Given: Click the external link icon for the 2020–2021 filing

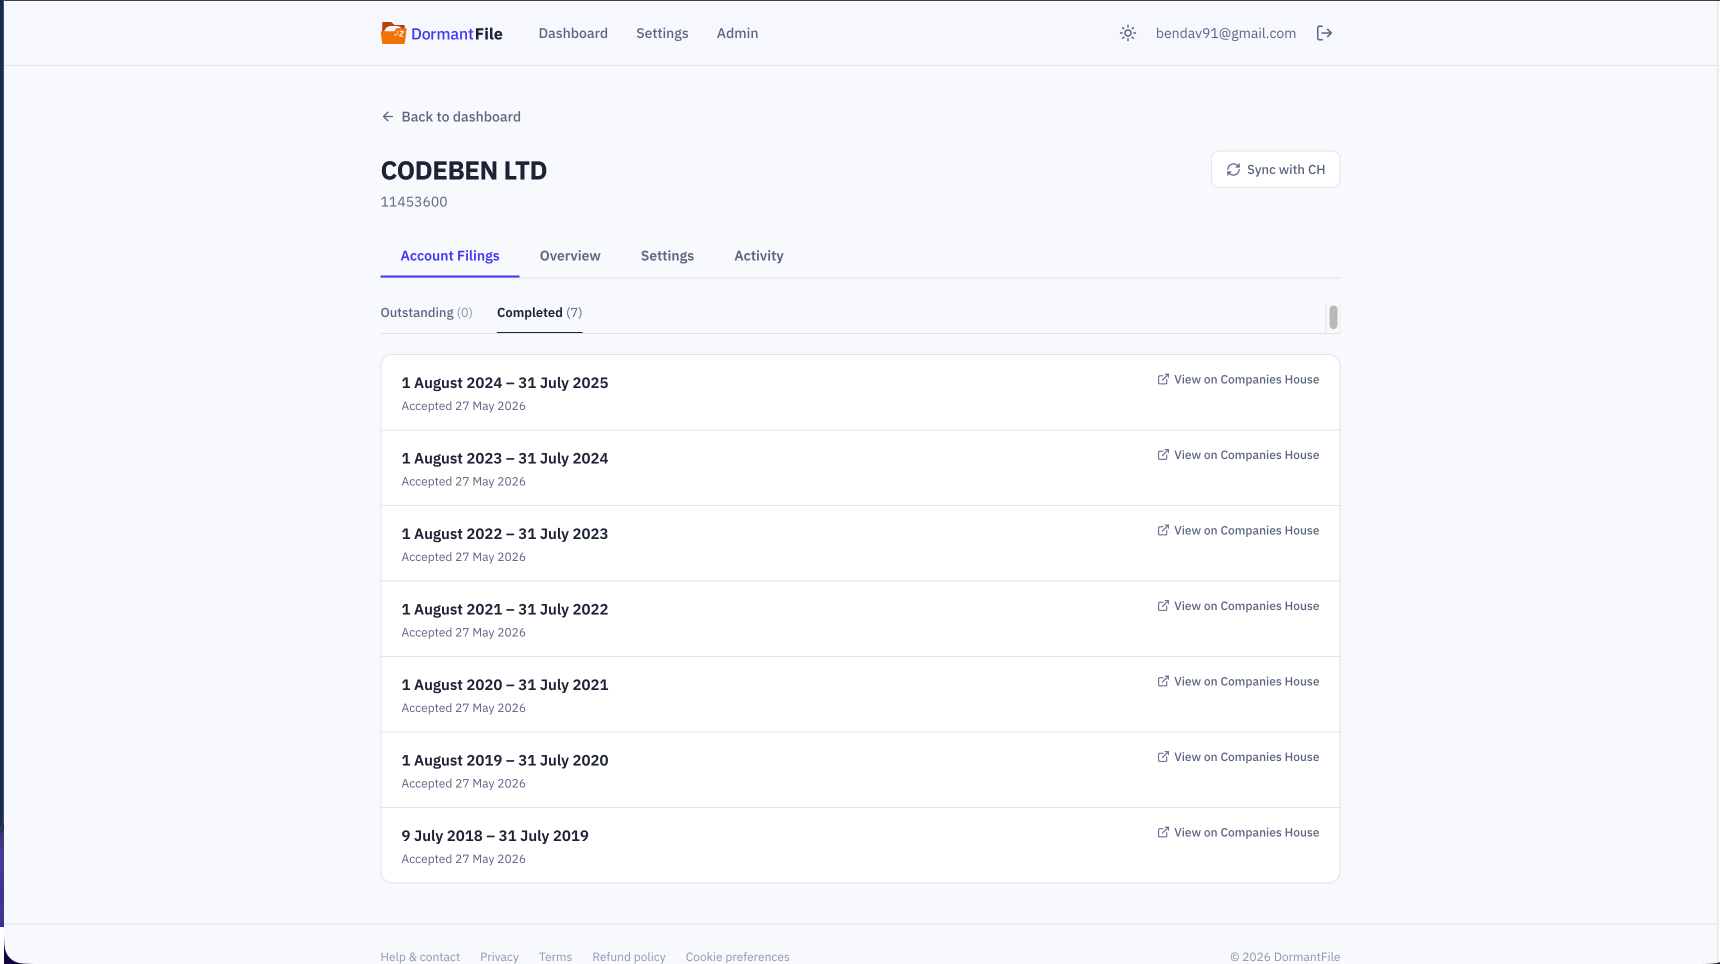Looking at the screenshot, I should (x=1163, y=681).
